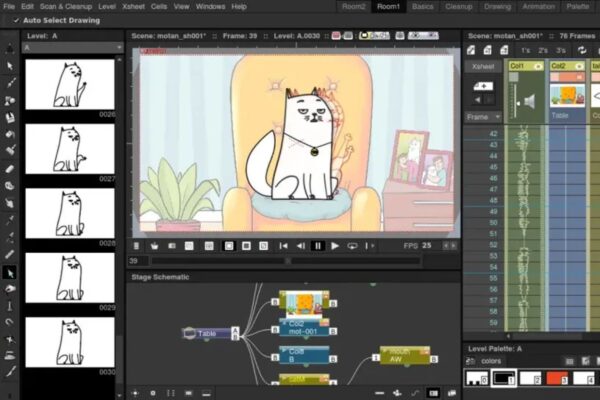Click the speaker sound icon in Col1
The width and height of the screenshot is (600, 400).
(530, 99)
